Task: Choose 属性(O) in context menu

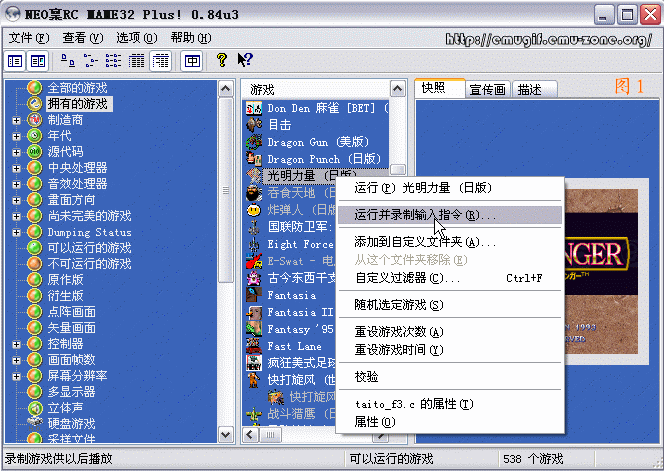Action: (x=450, y=422)
